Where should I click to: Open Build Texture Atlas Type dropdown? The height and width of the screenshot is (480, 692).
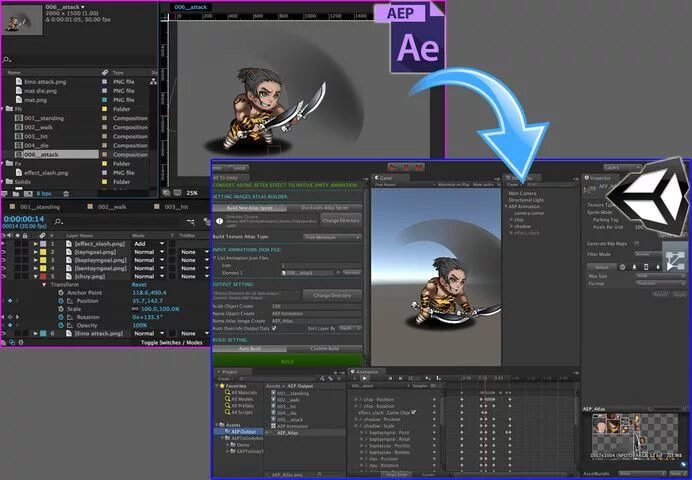(332, 237)
